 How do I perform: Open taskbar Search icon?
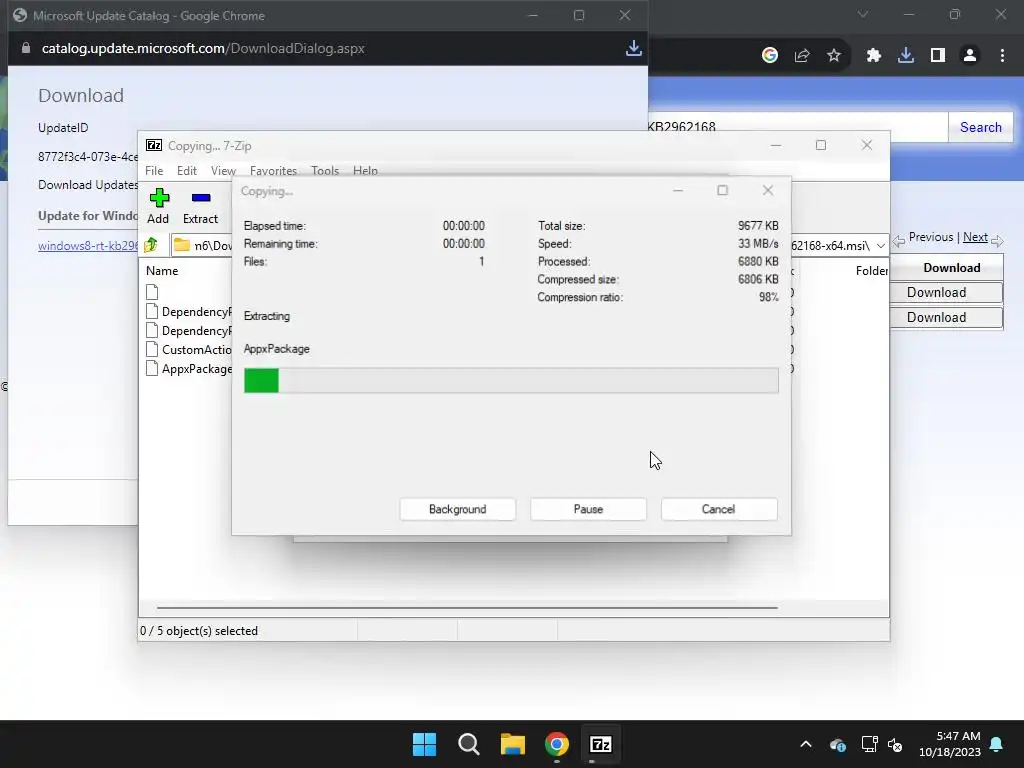pos(468,744)
